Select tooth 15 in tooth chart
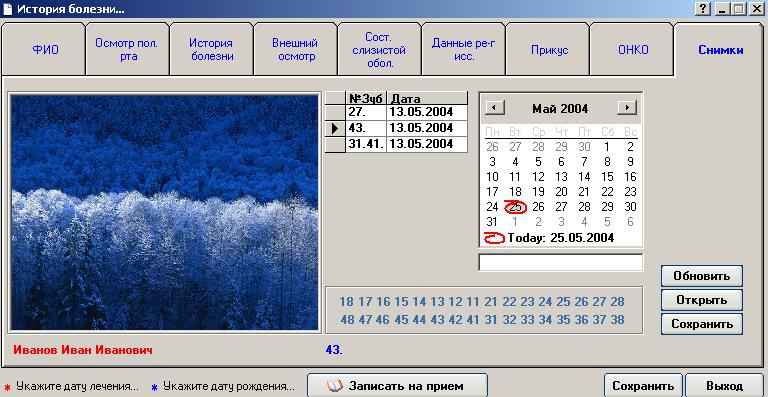Viewport: 768px width, 397px height. [x=401, y=302]
